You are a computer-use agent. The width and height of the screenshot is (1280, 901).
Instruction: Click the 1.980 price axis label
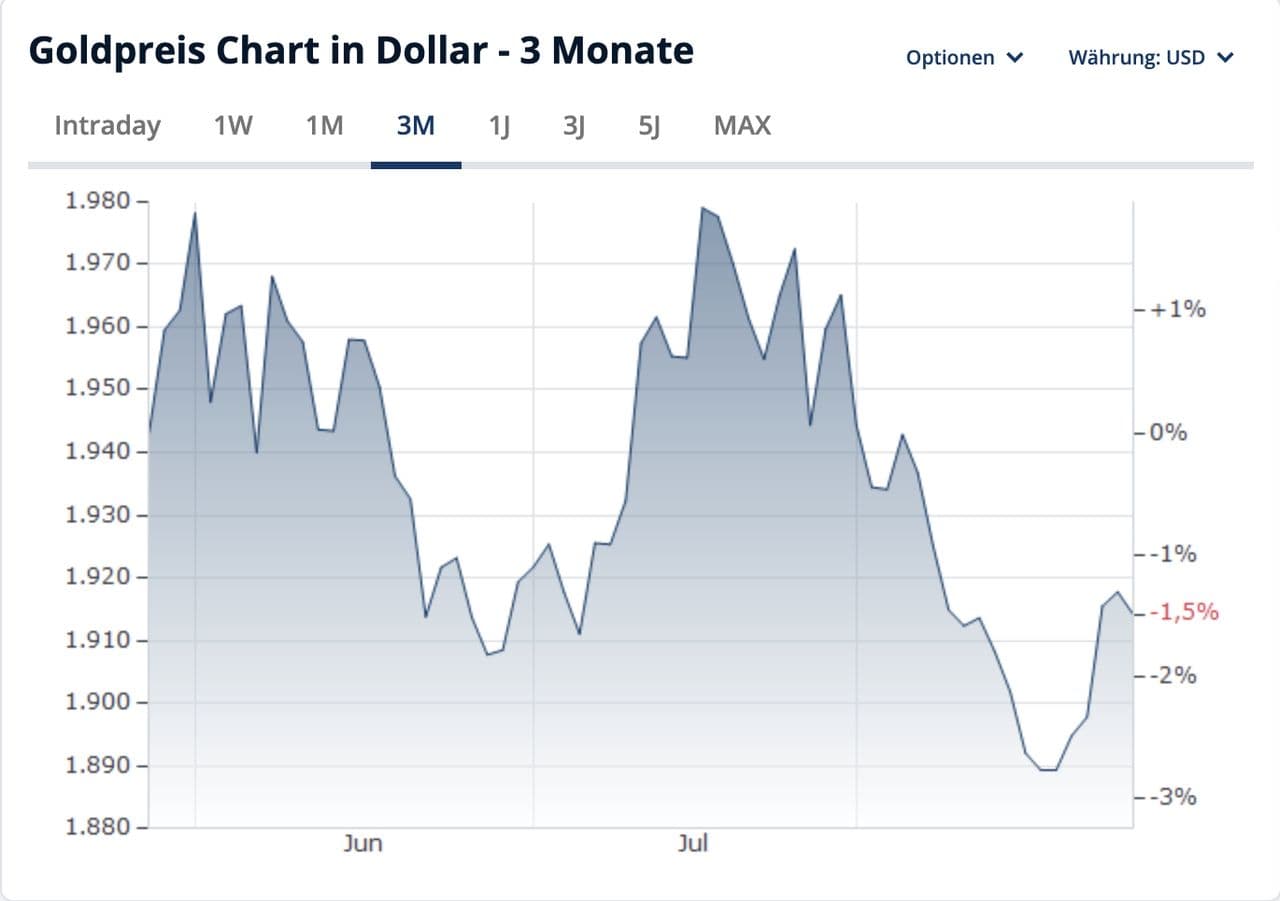point(97,201)
